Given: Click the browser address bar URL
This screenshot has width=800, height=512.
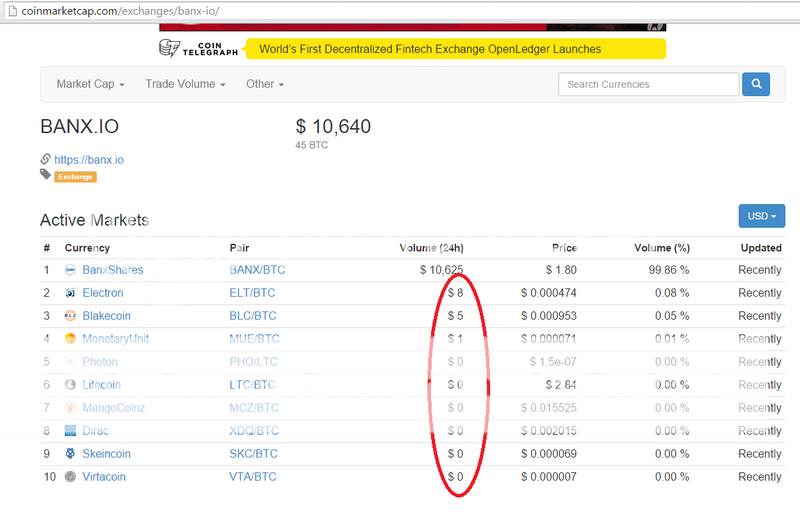Looking at the screenshot, I should tap(120, 11).
